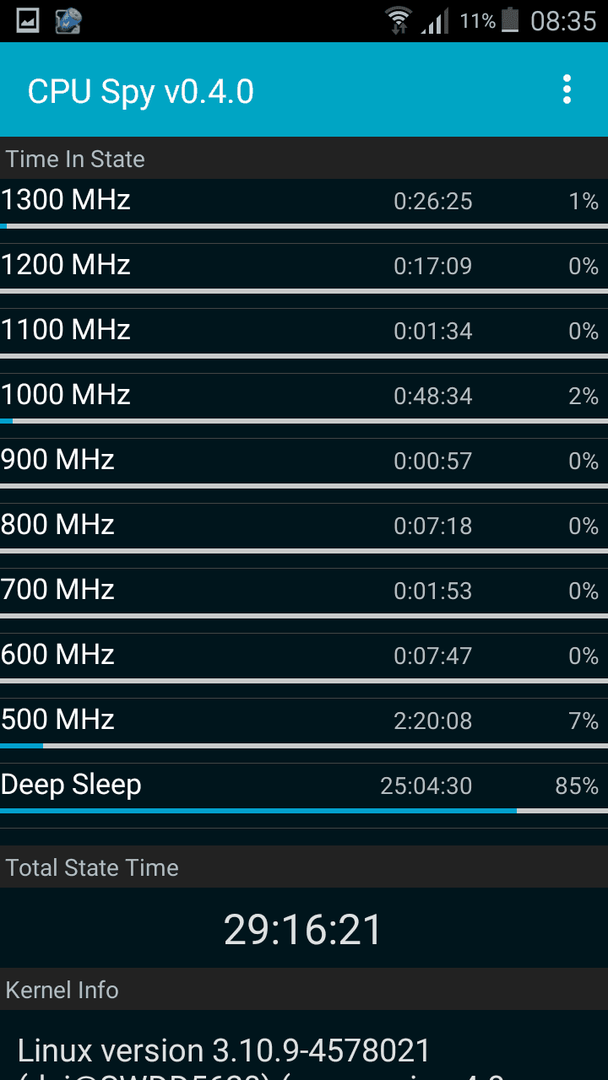The image size is (608, 1080).
Task: Tap the 08:35 clock in status bar
Action: pos(563,21)
